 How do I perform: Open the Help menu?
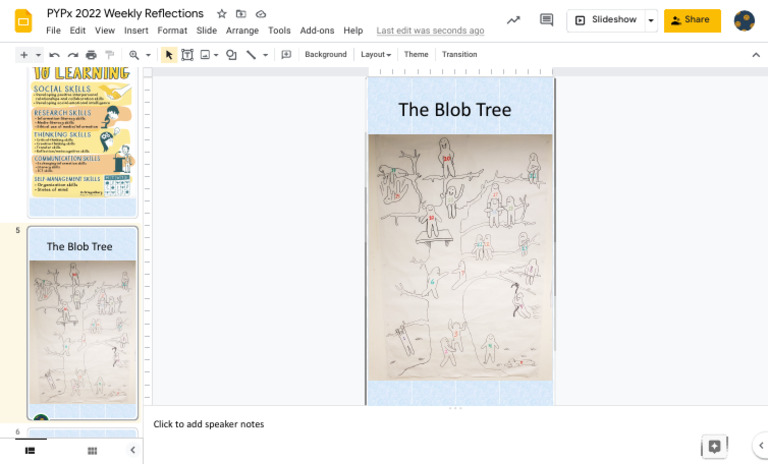pos(353,30)
